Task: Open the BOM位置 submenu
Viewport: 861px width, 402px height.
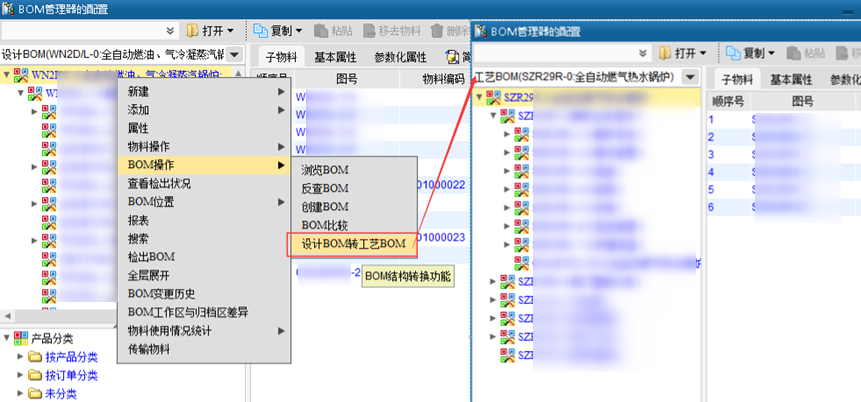Action: pos(204,202)
